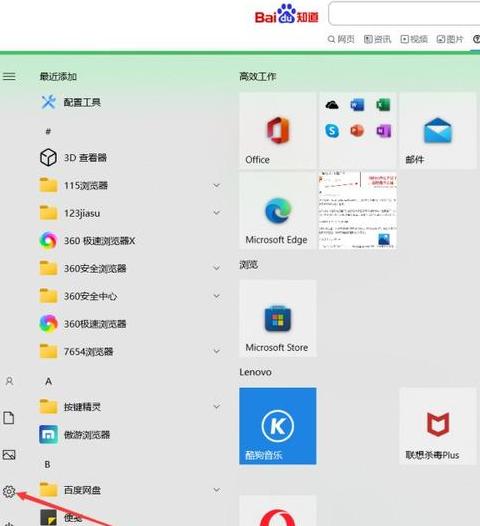Image resolution: width=480 pixels, height=526 pixels.
Task: Click the Baidu search input field
Action: [x=404, y=13]
